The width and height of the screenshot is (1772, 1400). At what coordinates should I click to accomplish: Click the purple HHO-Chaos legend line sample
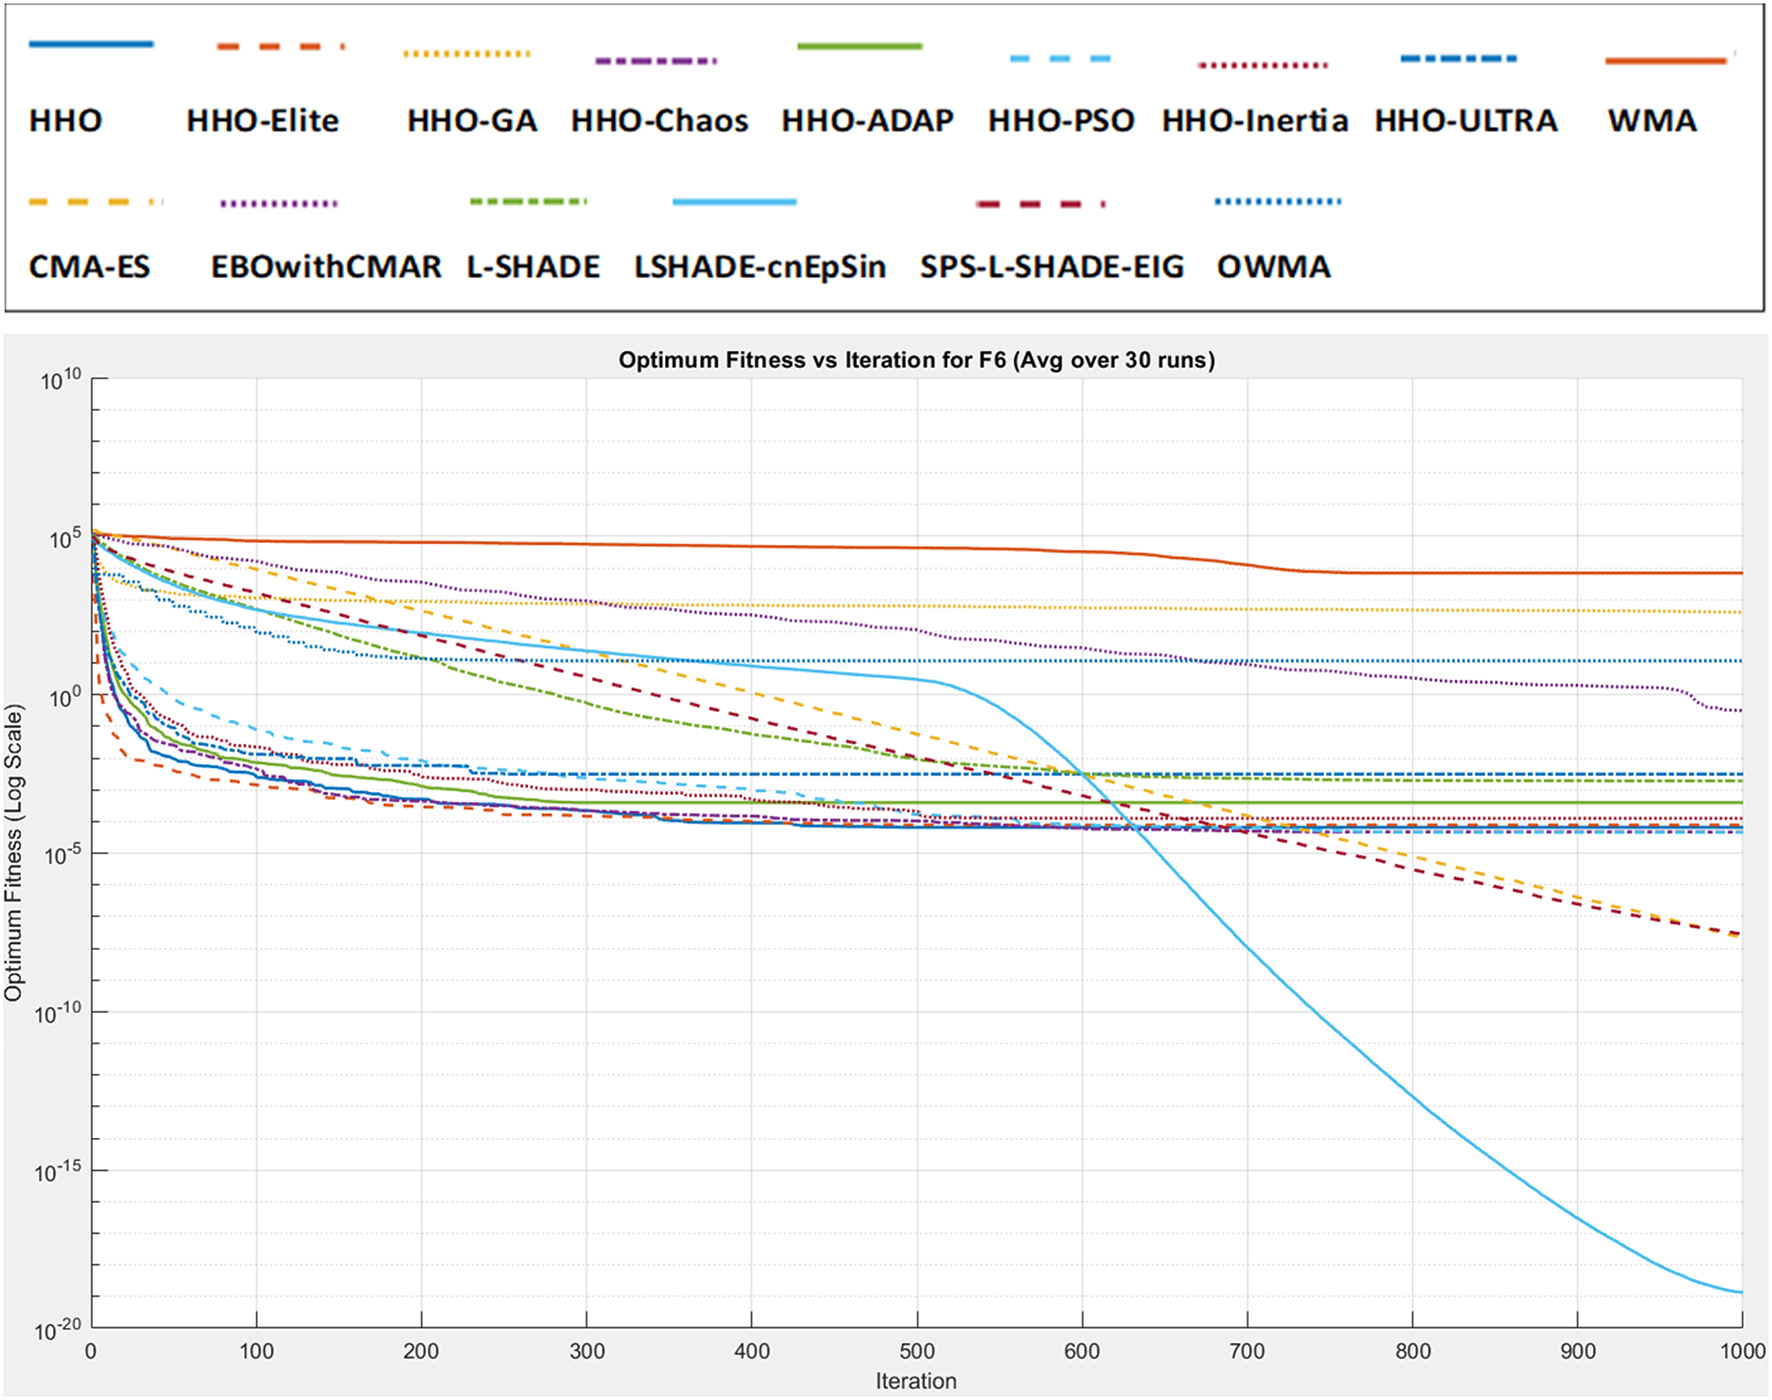click(656, 61)
